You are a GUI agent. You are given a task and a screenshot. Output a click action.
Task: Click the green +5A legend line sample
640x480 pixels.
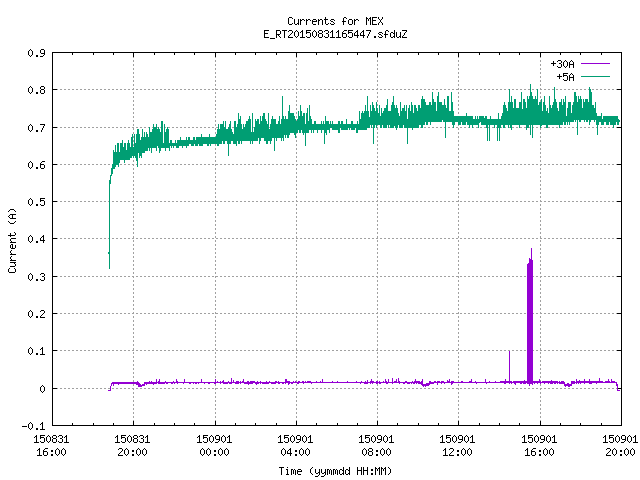tap(595, 76)
